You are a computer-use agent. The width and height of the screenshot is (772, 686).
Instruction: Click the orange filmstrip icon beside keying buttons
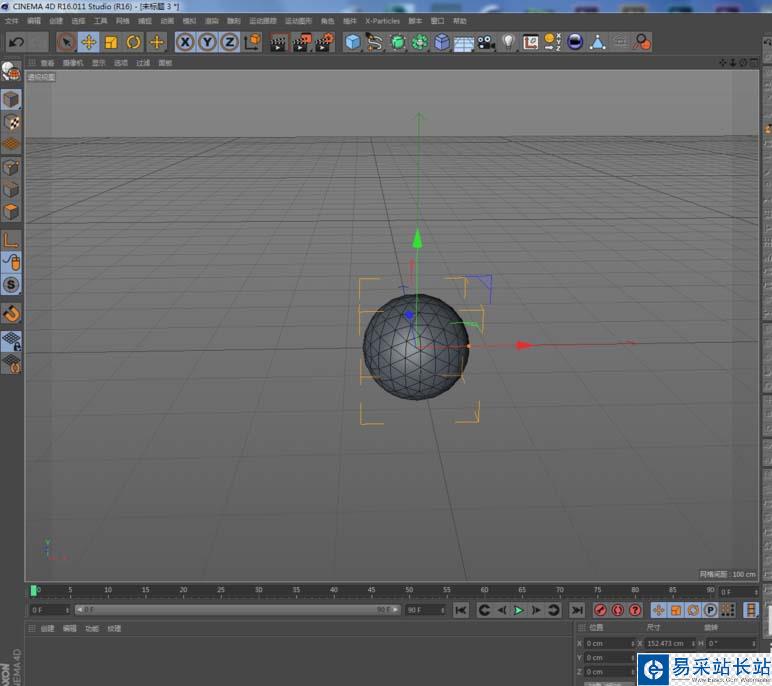point(751,610)
